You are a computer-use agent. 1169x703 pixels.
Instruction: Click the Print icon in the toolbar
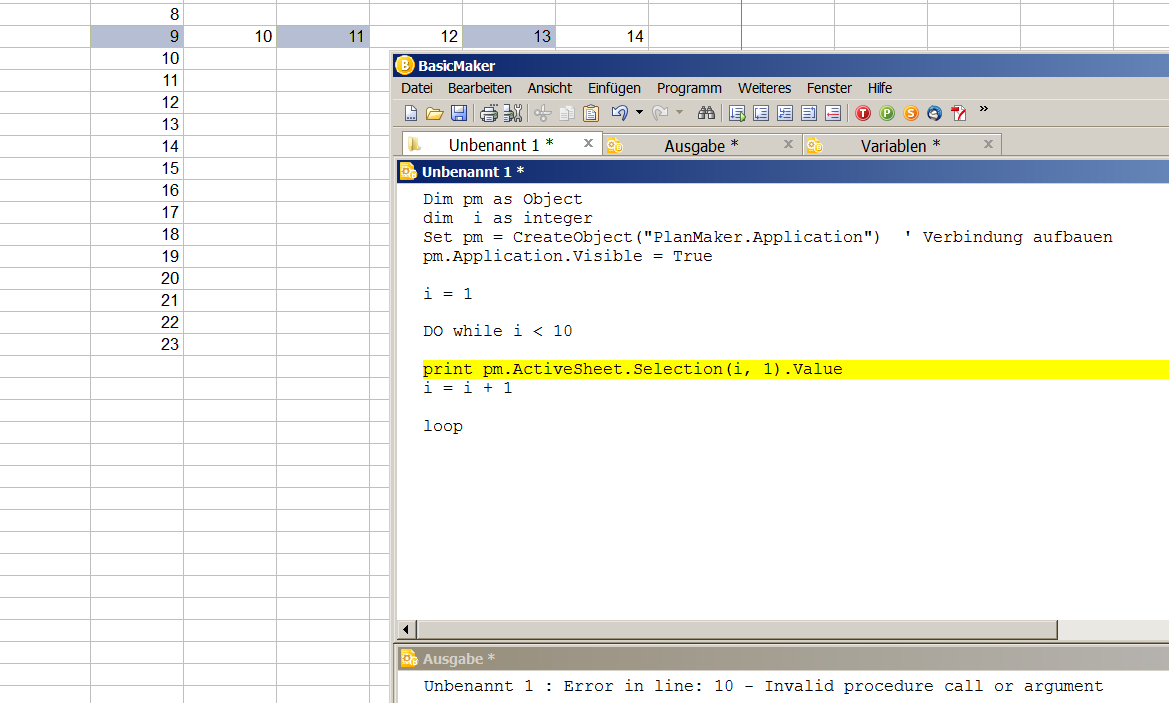coord(489,113)
